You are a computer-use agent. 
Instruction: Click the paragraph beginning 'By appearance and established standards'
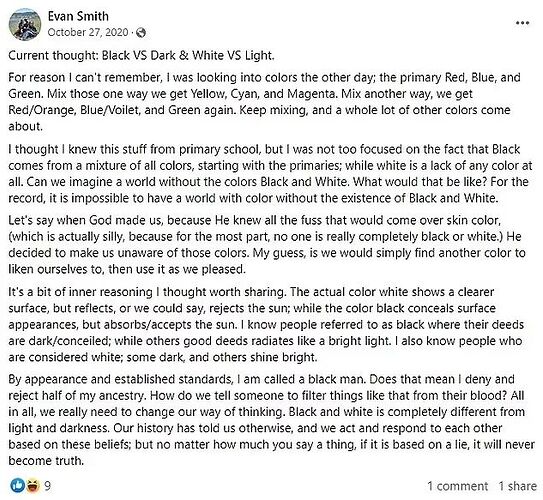(272, 420)
